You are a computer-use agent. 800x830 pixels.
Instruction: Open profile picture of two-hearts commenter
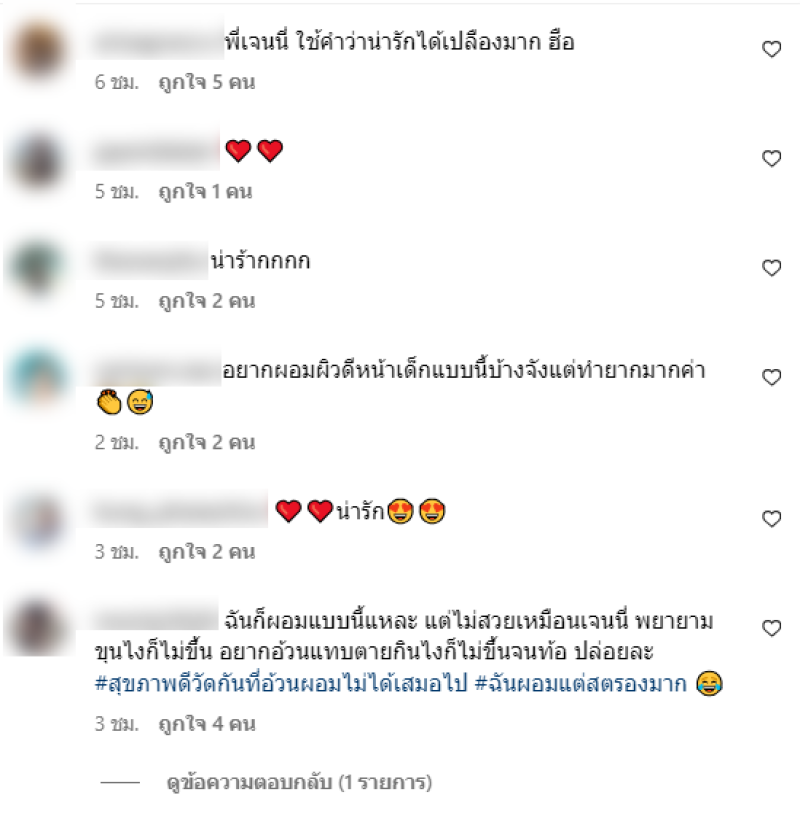38,159
